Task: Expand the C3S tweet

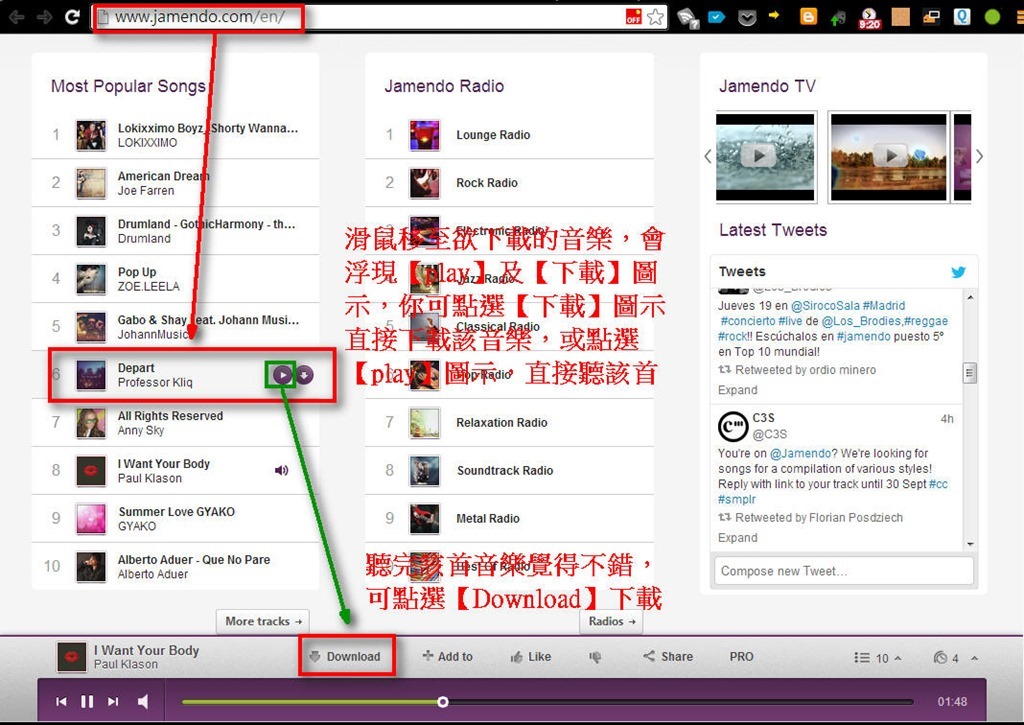Action: tap(737, 538)
